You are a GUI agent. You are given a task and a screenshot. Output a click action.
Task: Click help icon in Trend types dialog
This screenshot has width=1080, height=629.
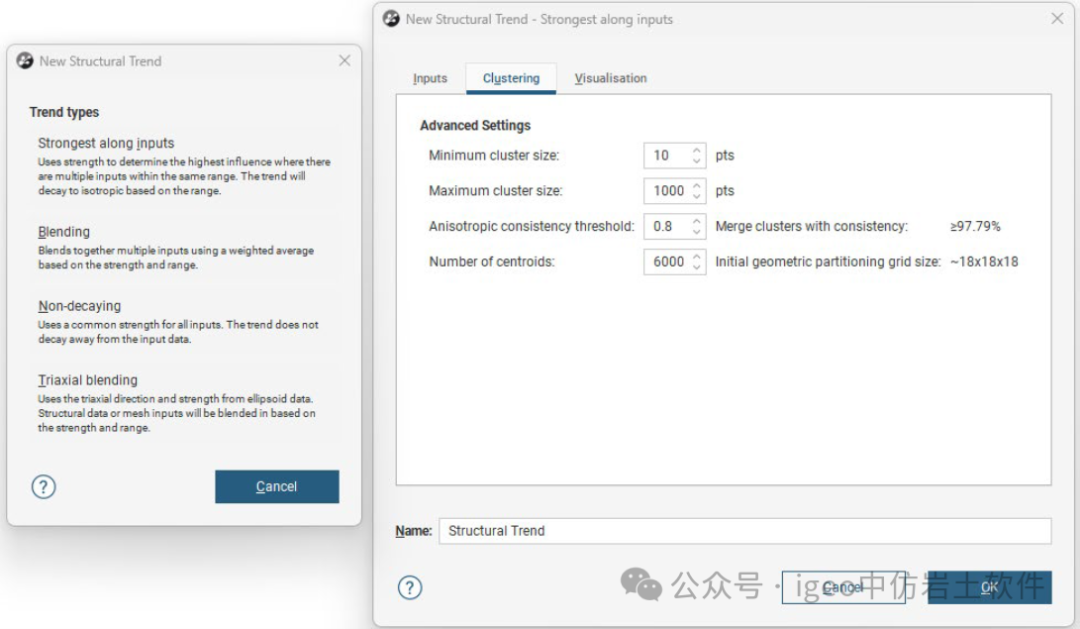pyautogui.click(x=44, y=487)
